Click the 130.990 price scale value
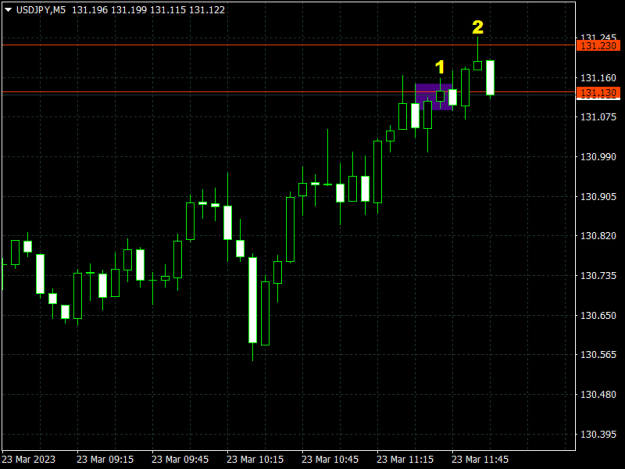 598,157
